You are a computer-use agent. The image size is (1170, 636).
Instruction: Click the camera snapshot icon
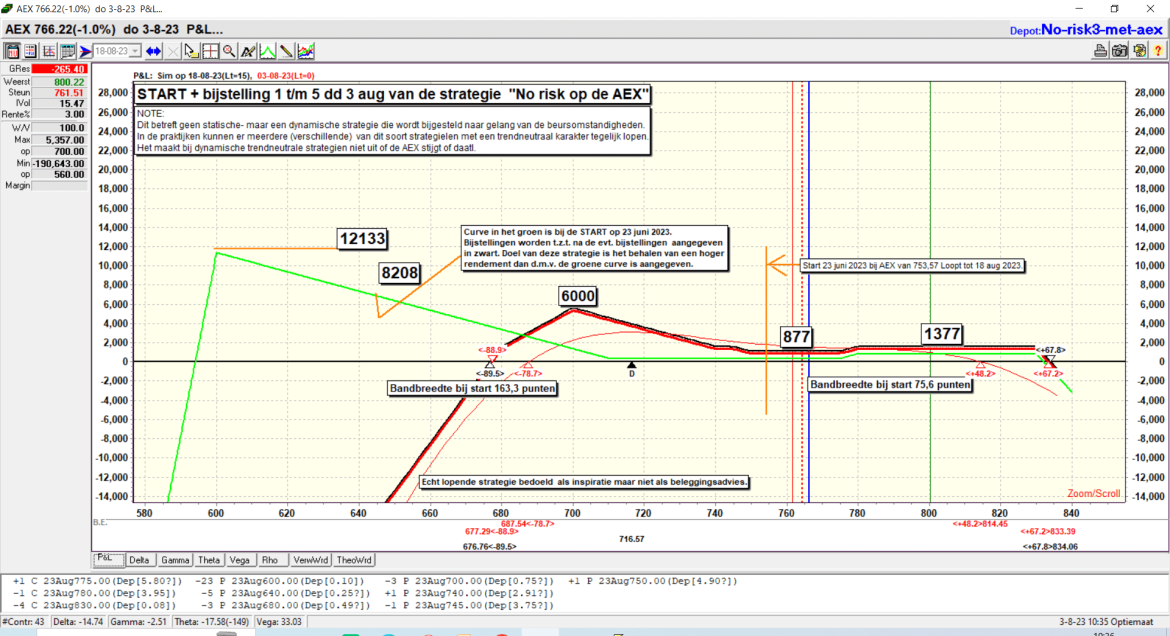1119,52
